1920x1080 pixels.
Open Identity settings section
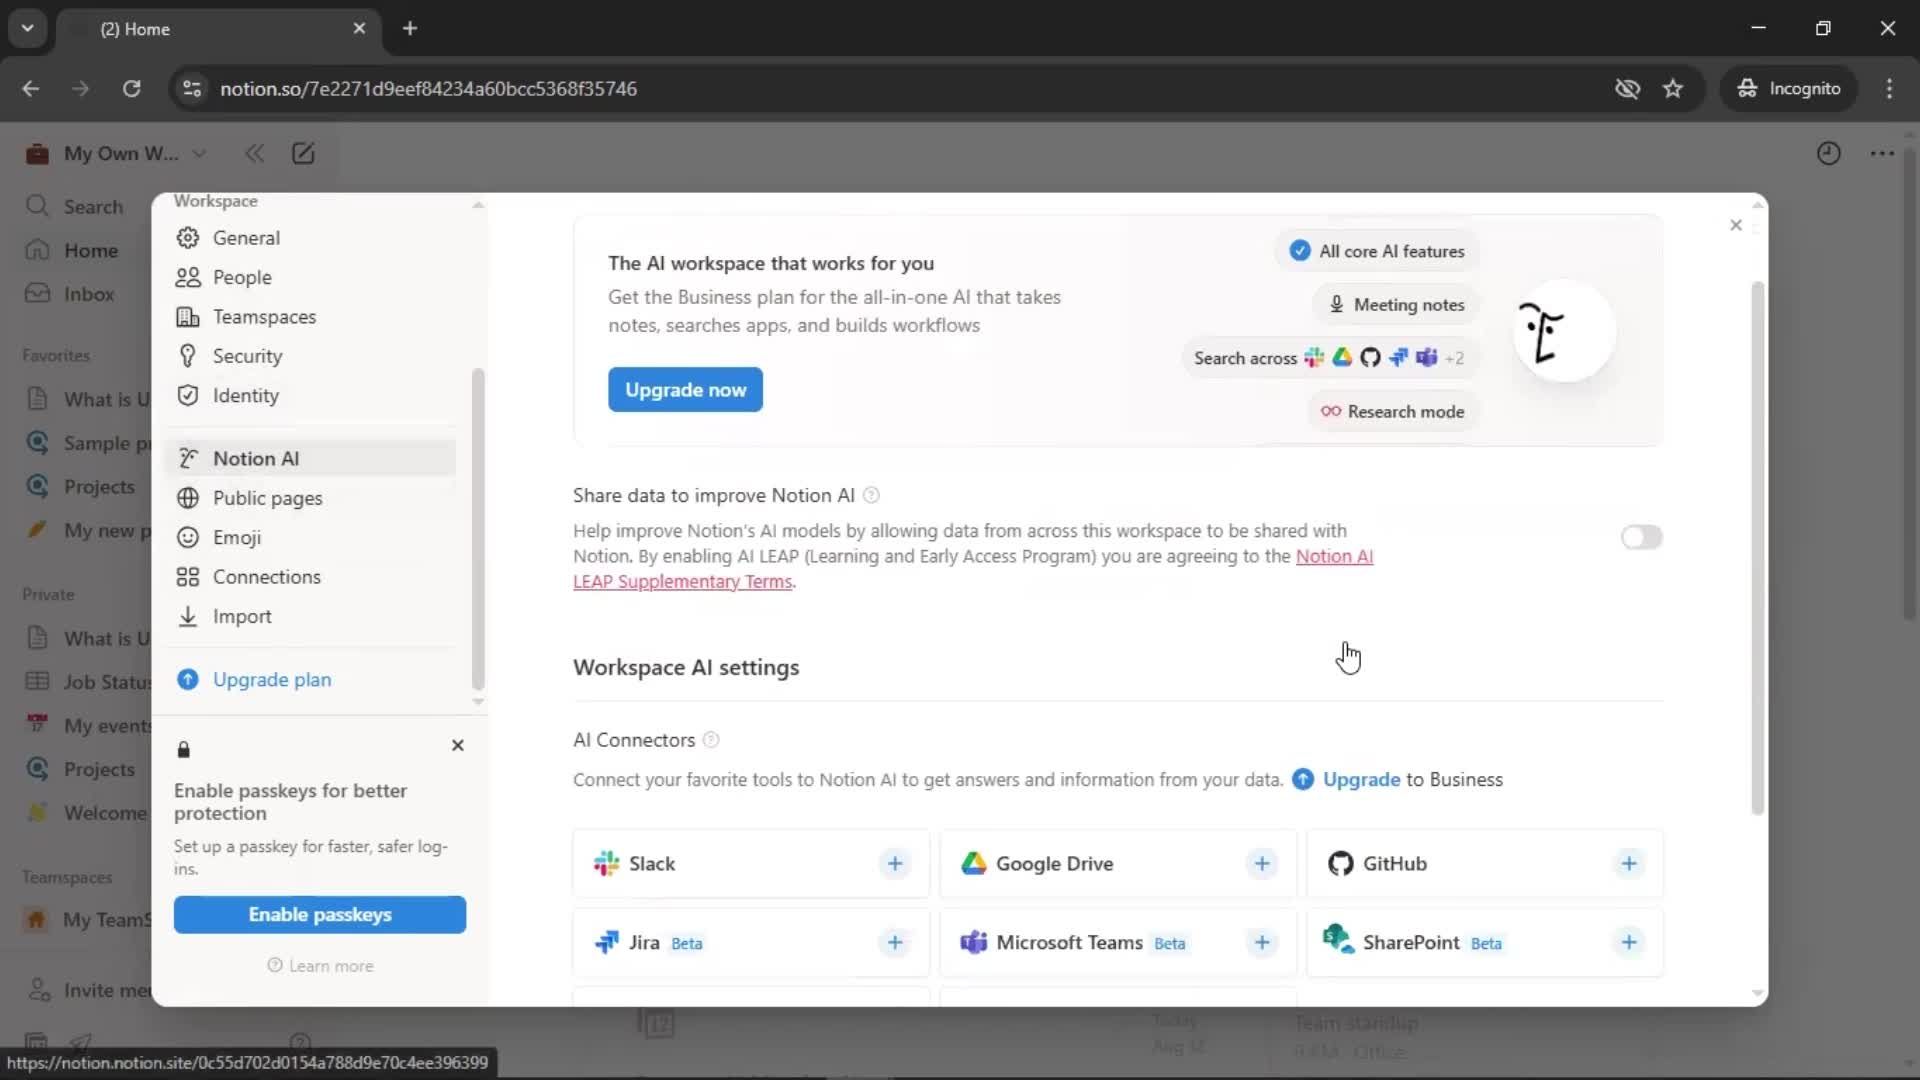(x=310, y=396)
